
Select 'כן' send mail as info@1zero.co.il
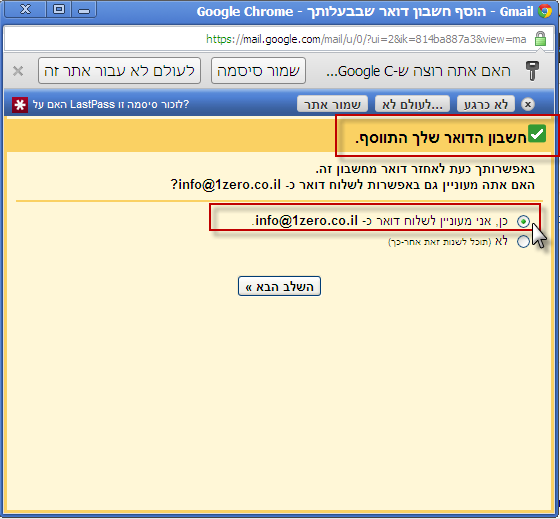coord(523,221)
